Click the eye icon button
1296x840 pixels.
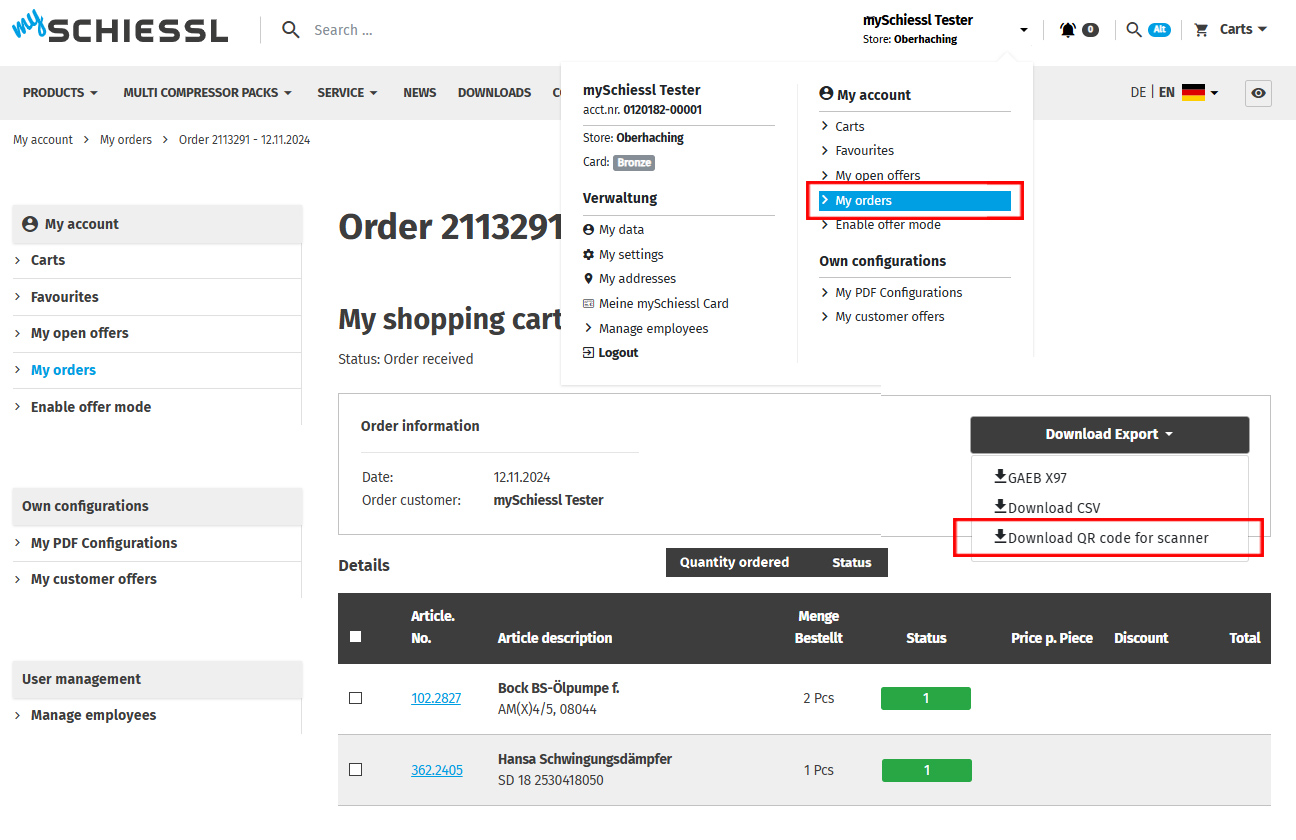1258,93
